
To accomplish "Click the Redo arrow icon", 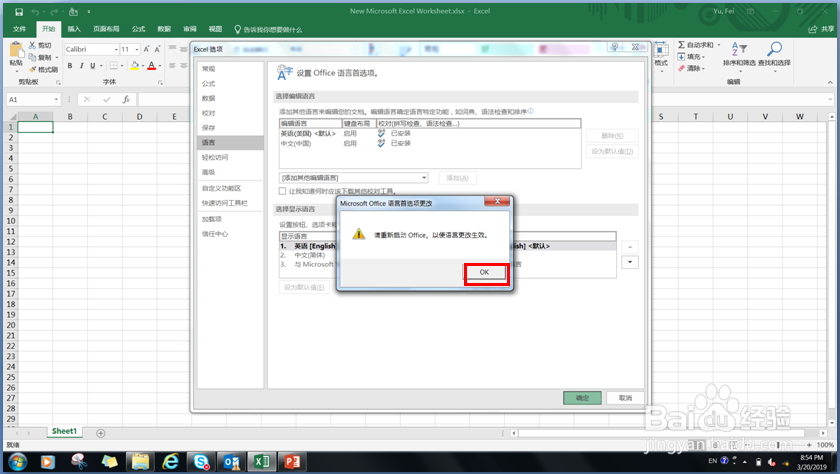I will (x=54, y=11).
